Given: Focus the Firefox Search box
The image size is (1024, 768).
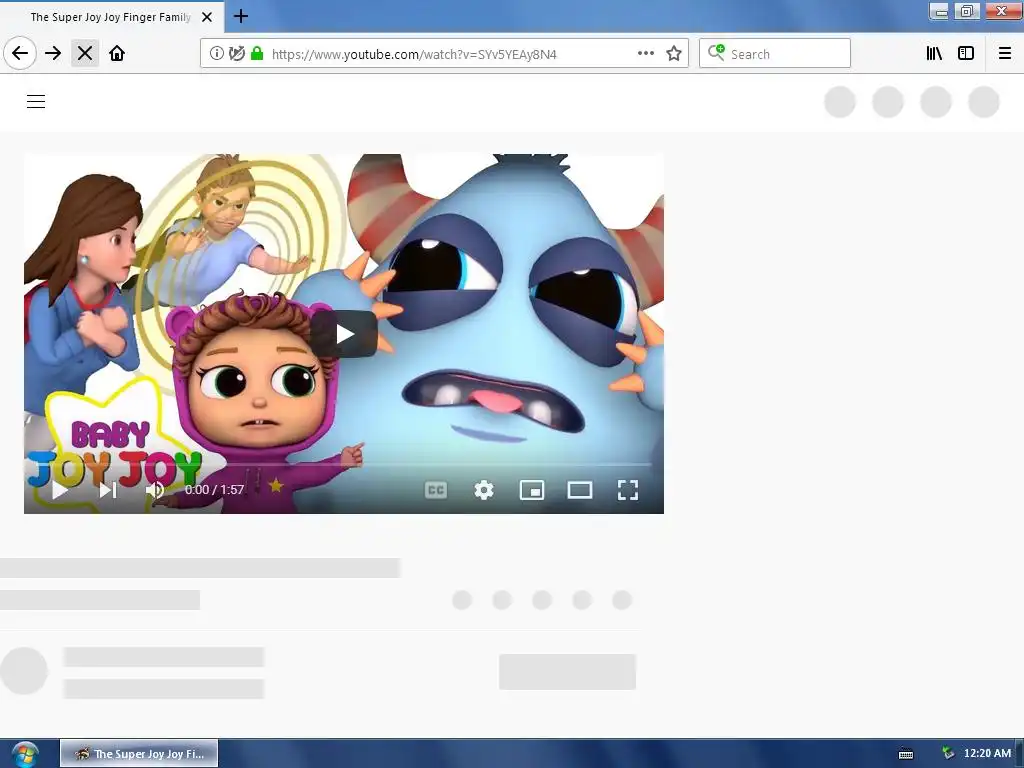Looking at the screenshot, I should (x=775, y=54).
